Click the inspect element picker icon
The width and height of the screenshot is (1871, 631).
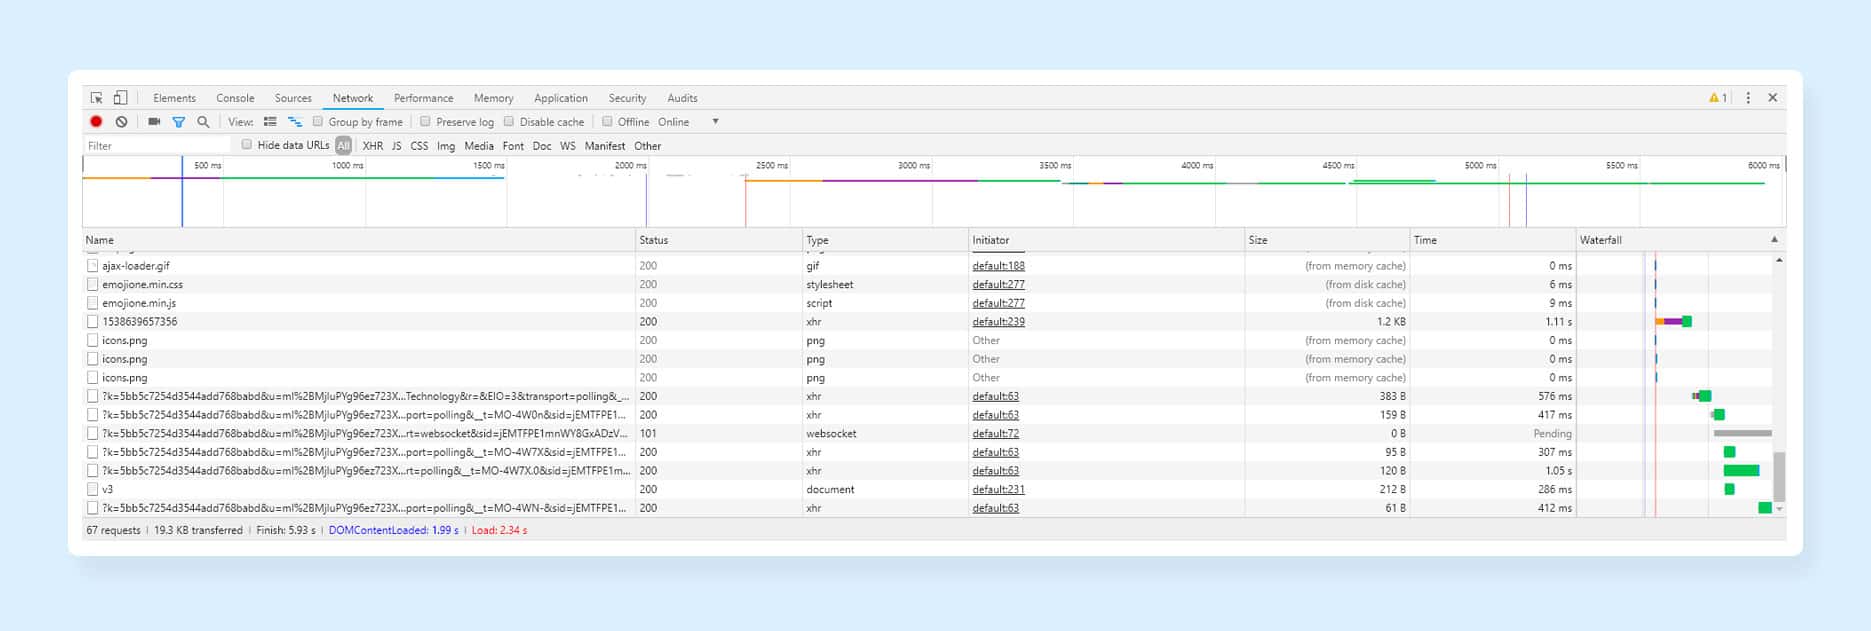tap(97, 98)
